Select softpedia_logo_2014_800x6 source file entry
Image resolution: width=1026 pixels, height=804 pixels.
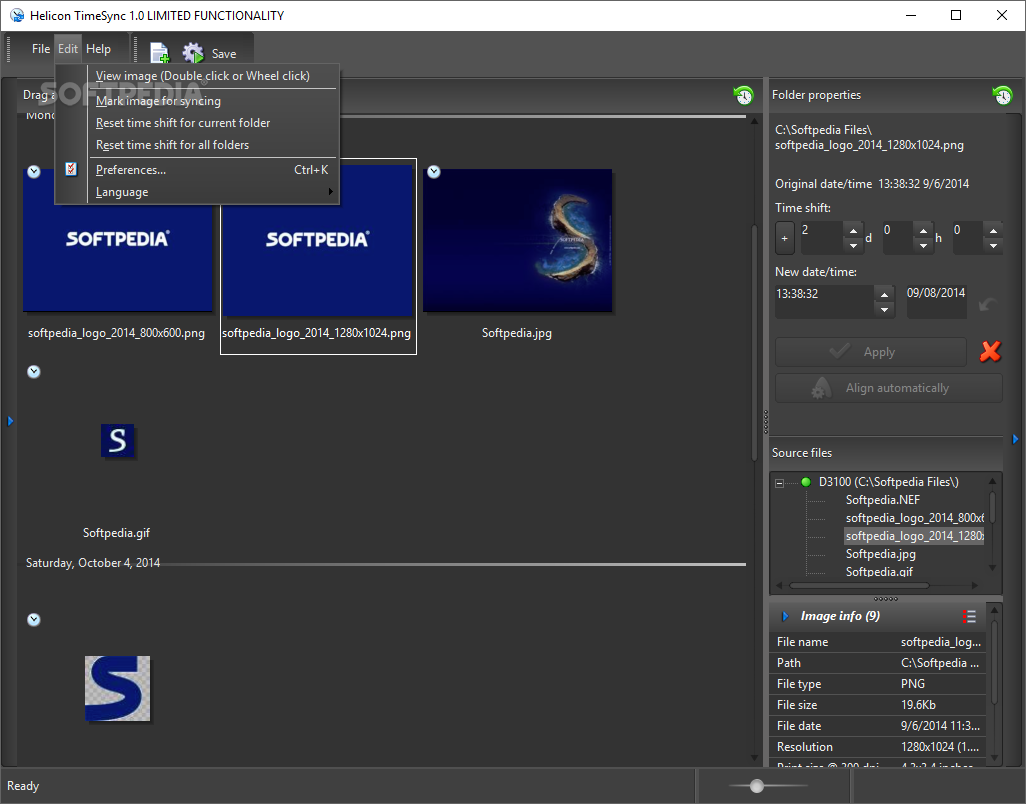pos(915,518)
